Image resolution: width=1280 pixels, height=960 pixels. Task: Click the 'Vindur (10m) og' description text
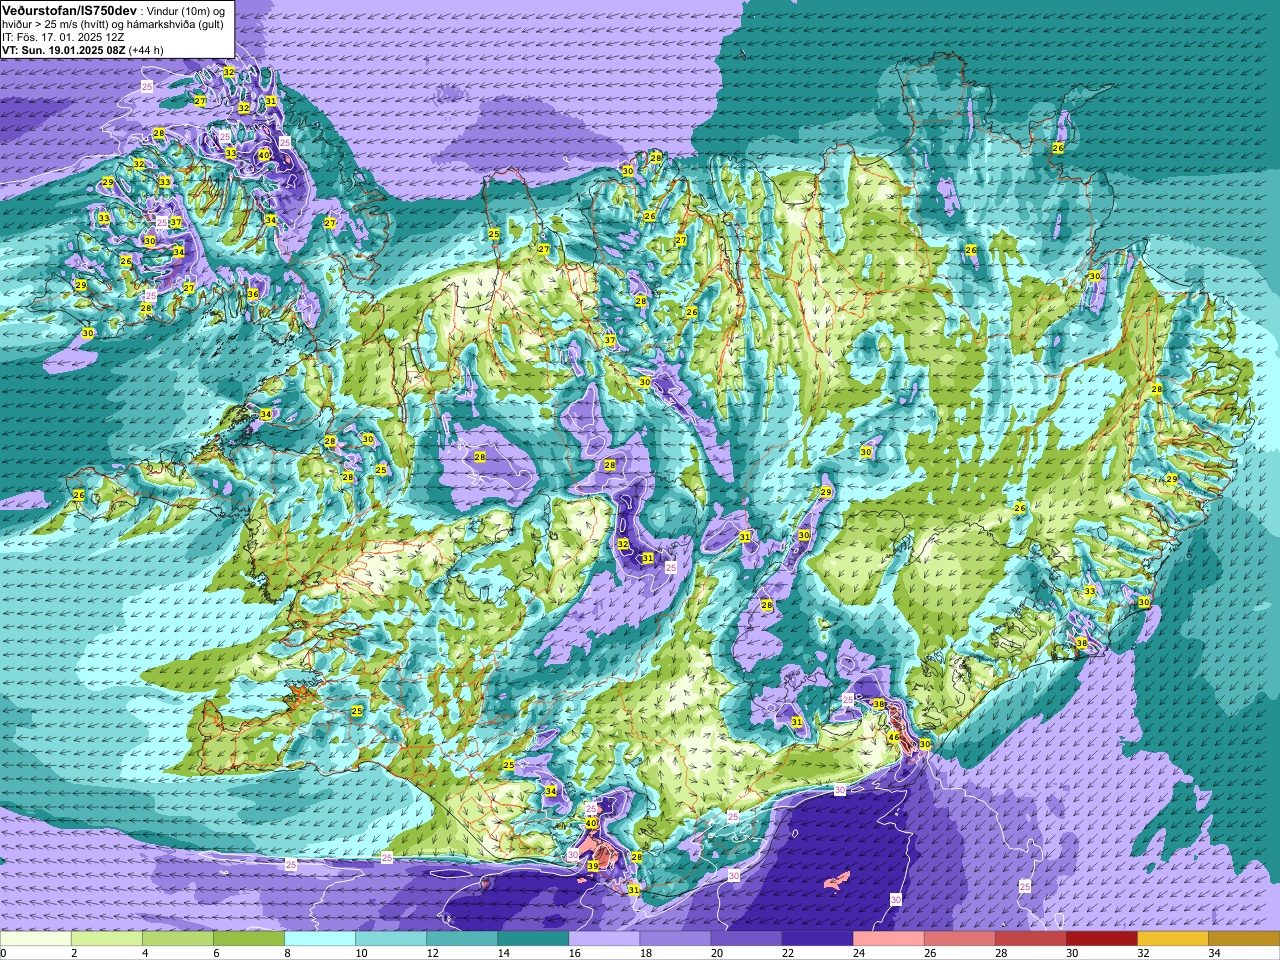coord(188,10)
